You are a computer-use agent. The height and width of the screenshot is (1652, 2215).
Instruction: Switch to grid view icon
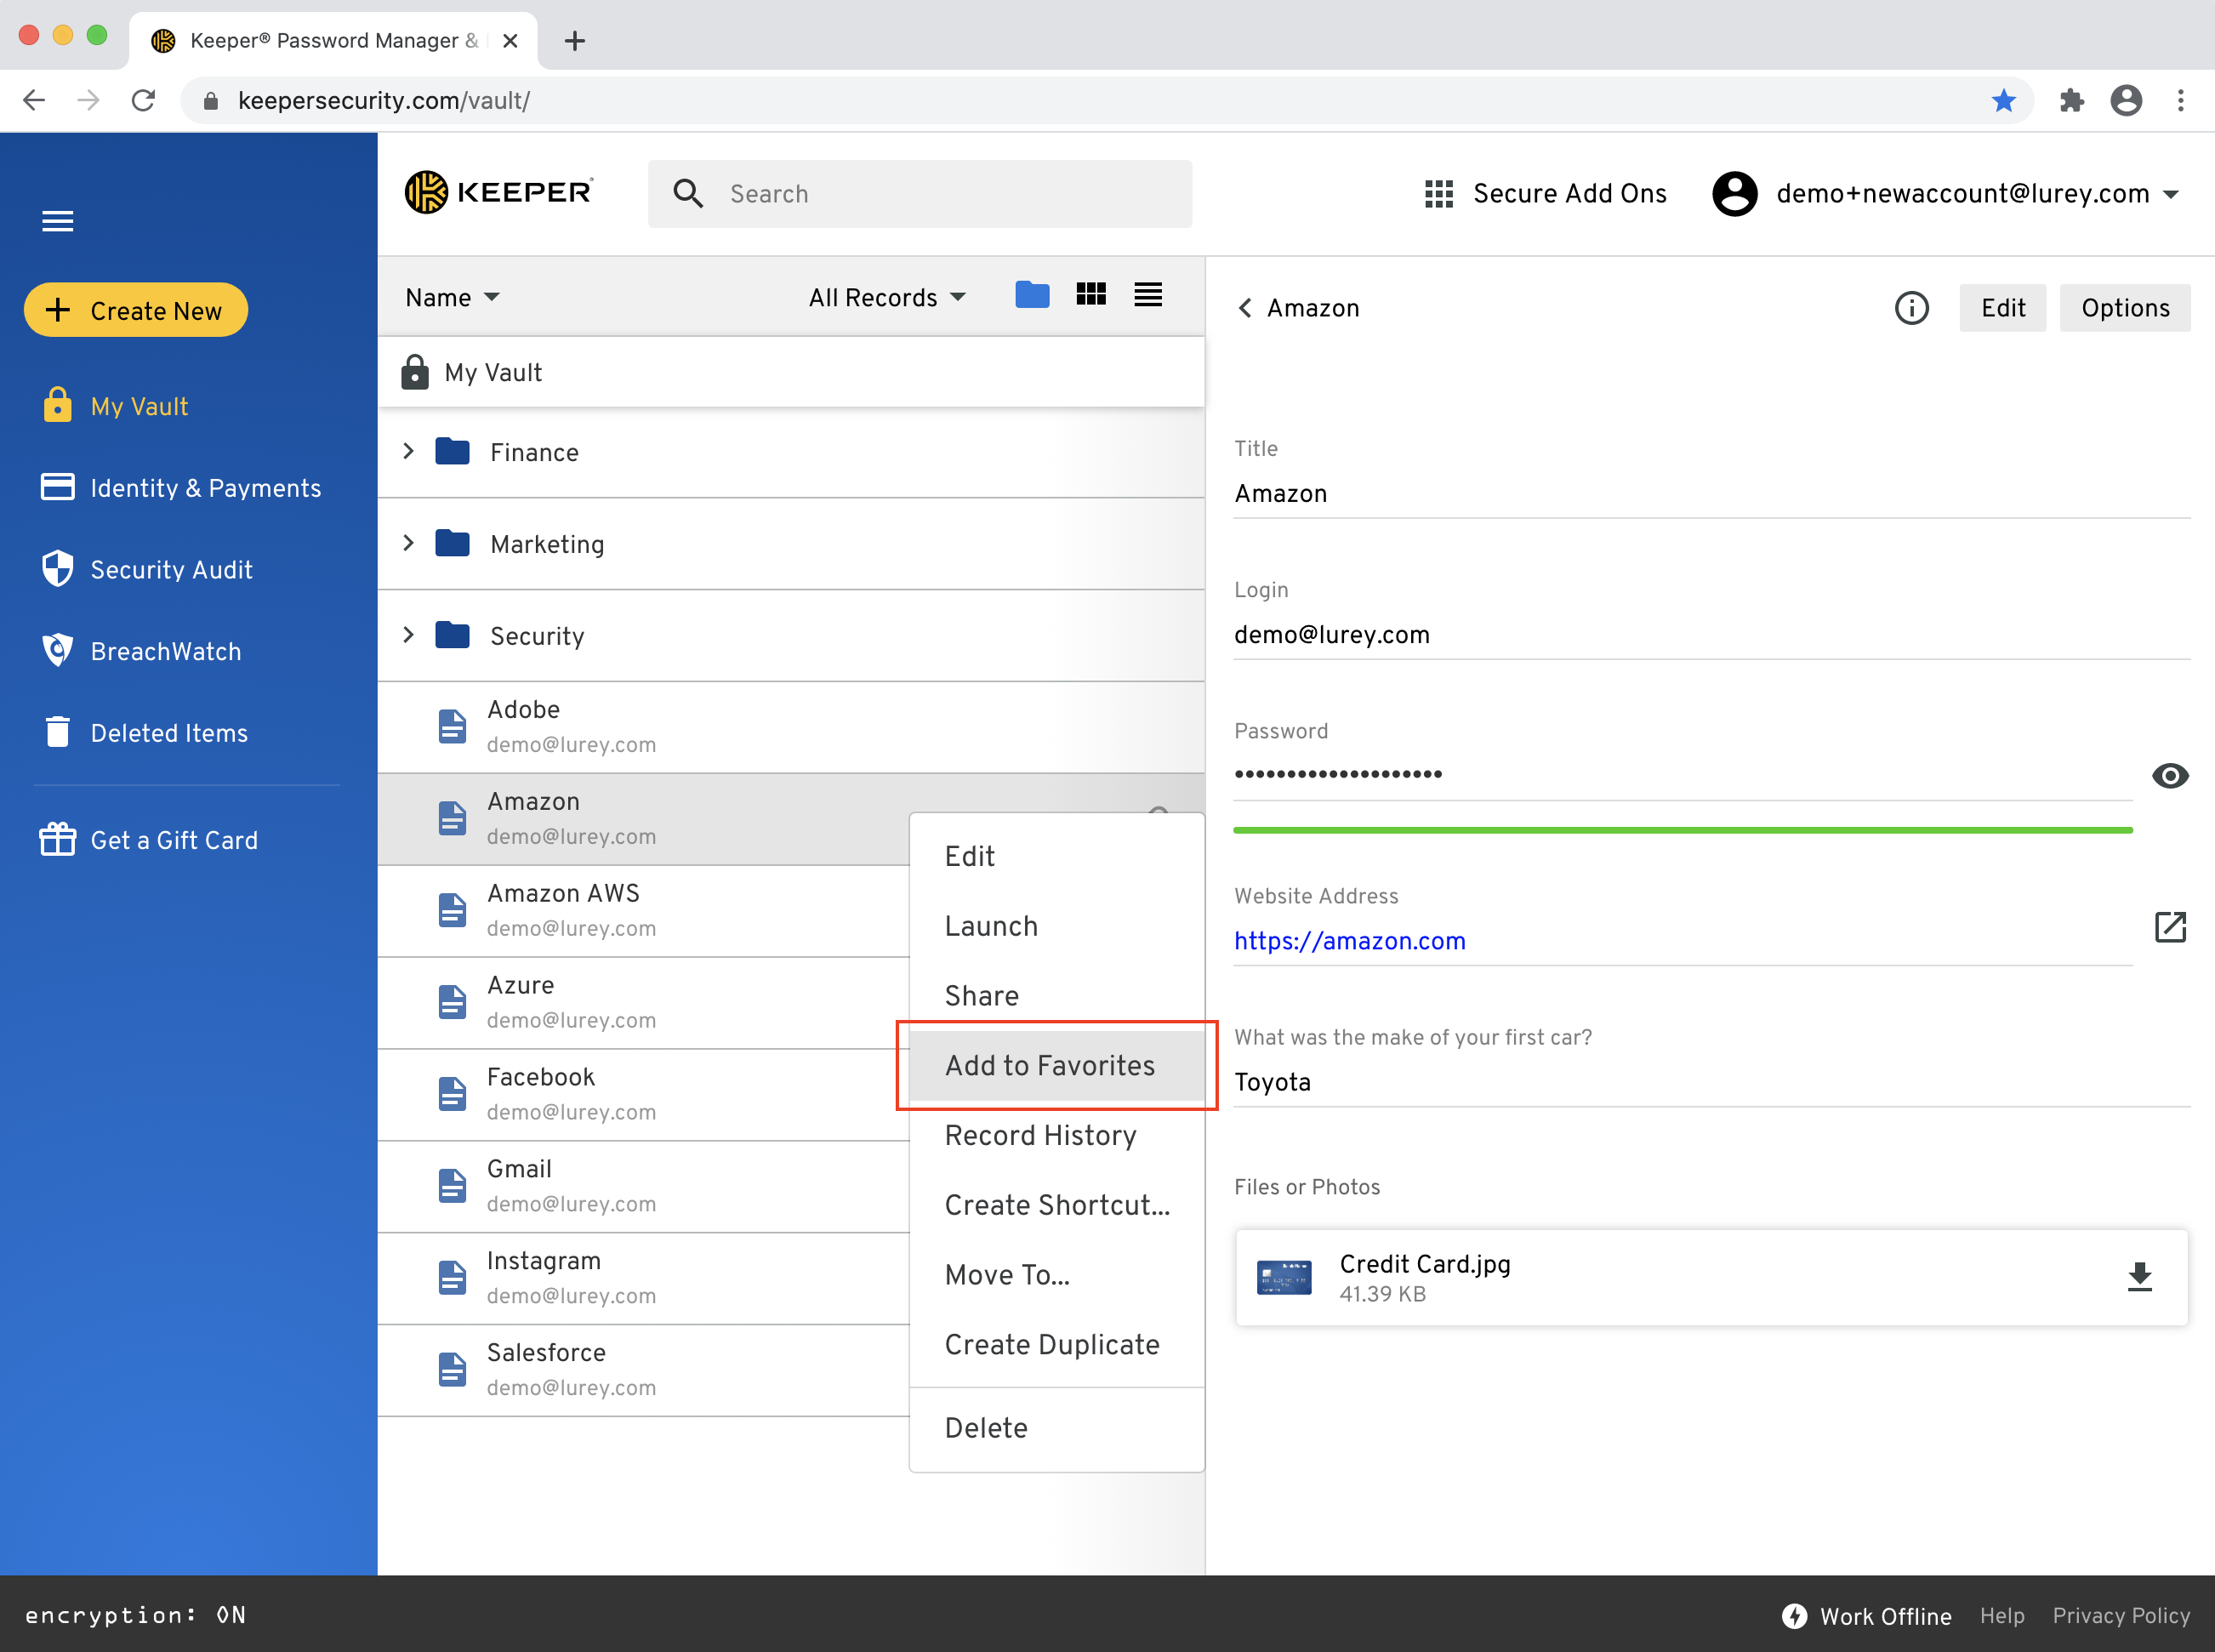click(1090, 294)
